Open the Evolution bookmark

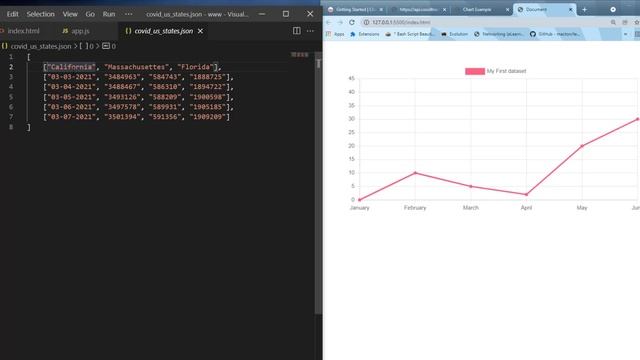(x=454, y=34)
